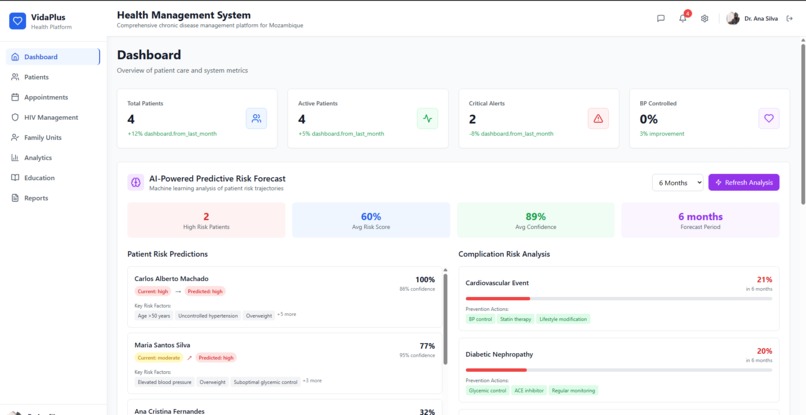Click "+5 more" risk factors for Carlos
This screenshot has height=415, width=806.
(287, 314)
